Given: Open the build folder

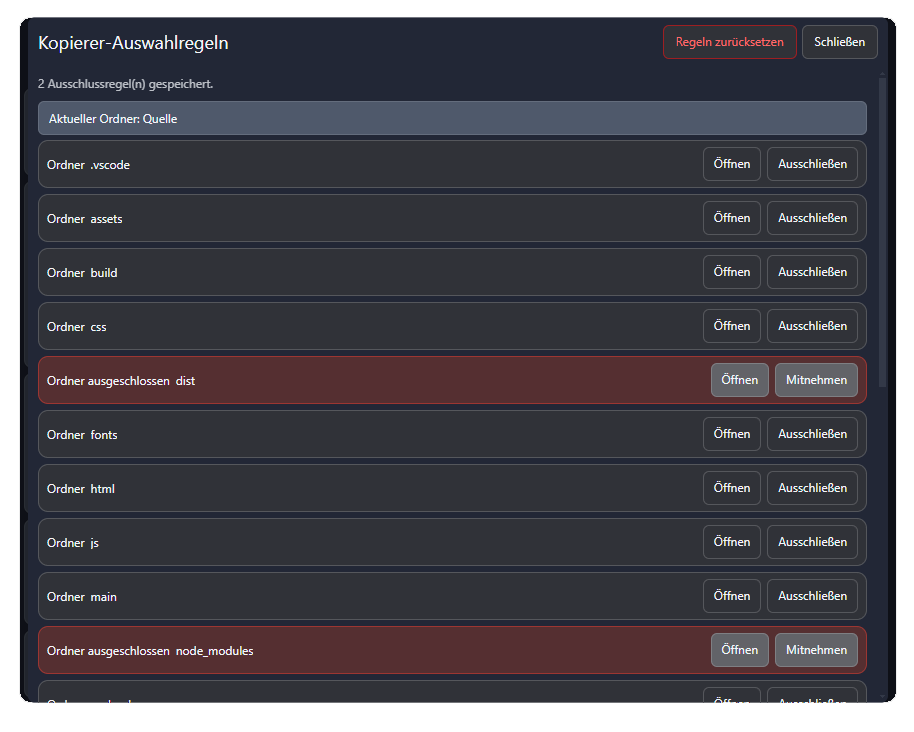Looking at the screenshot, I should 732,272.
